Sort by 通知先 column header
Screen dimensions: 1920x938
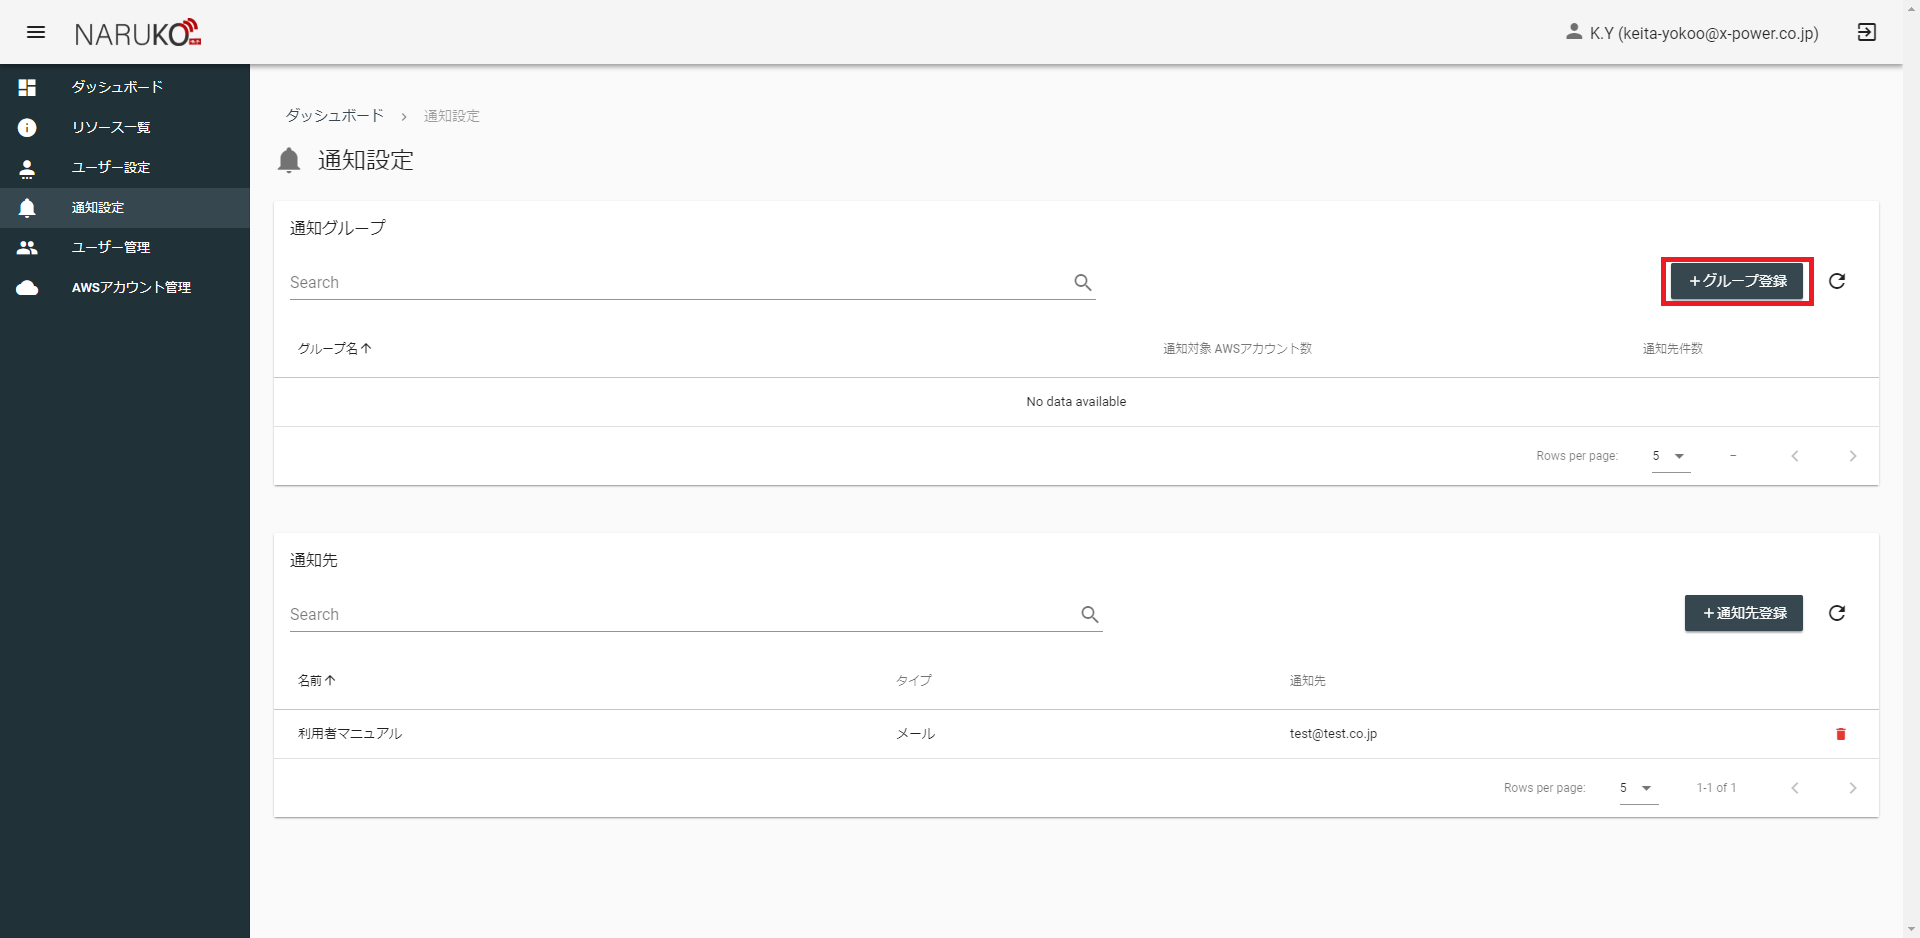point(1308,680)
